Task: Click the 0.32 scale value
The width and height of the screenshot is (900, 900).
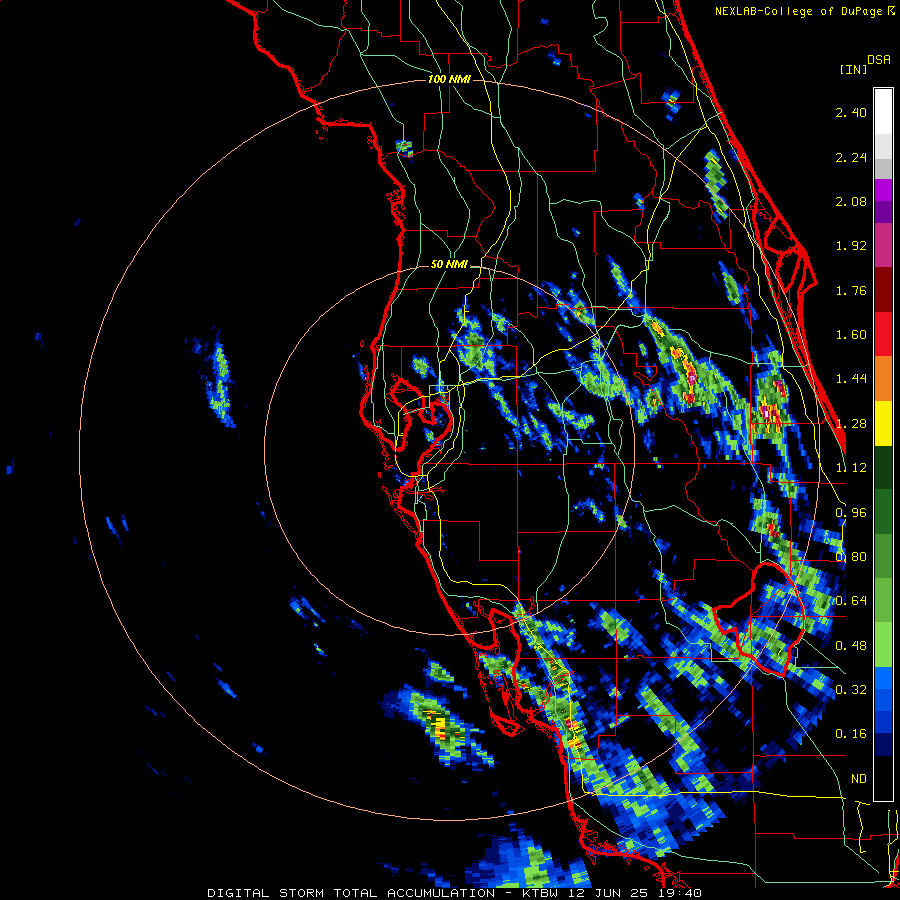Action: pos(851,690)
